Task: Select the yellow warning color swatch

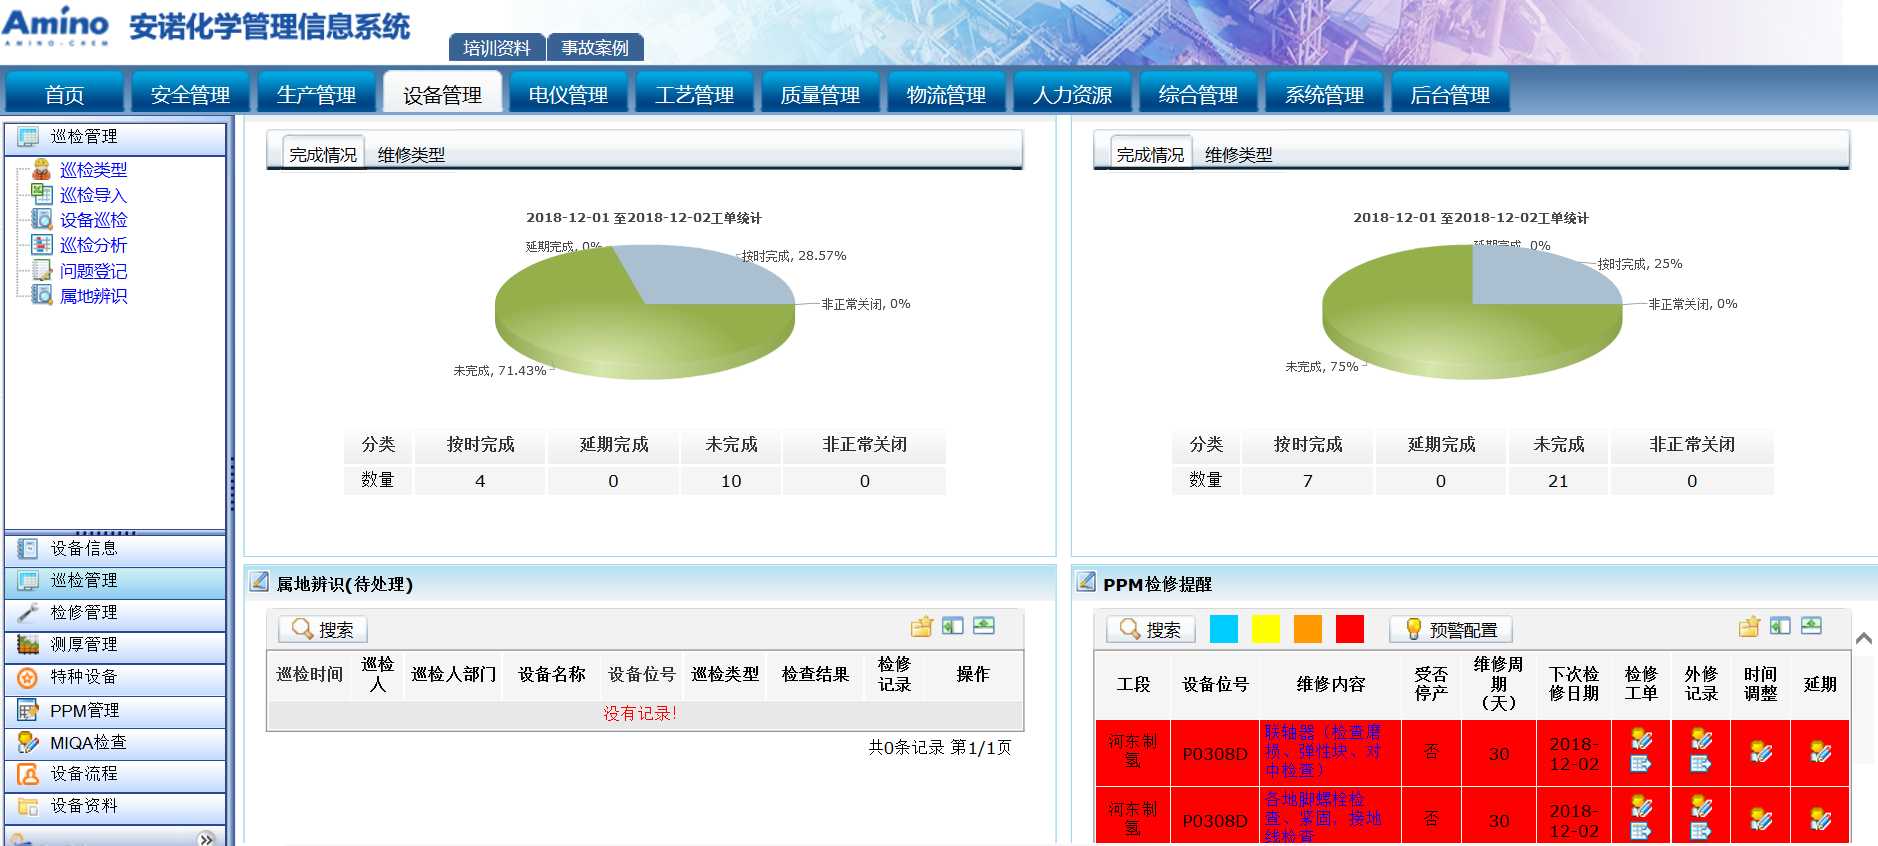Action: [x=1265, y=629]
